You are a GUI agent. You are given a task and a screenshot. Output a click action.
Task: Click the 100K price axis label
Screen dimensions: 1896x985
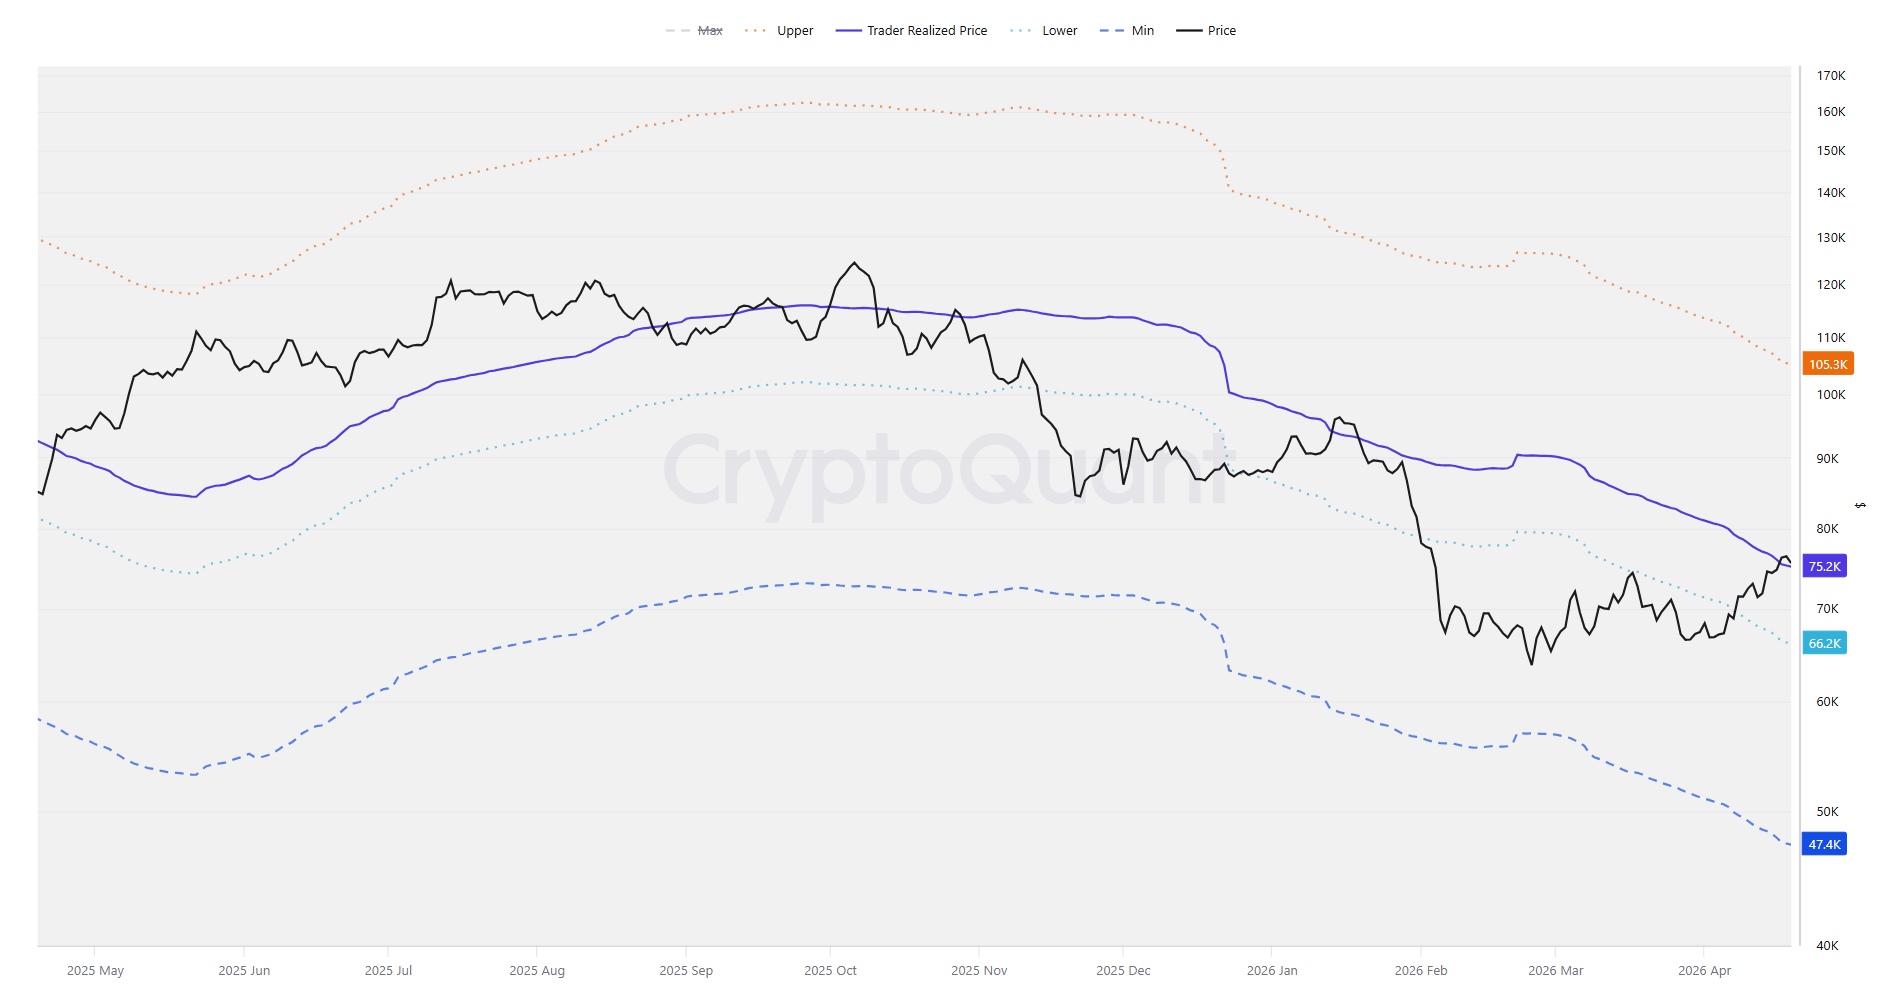coord(1831,395)
